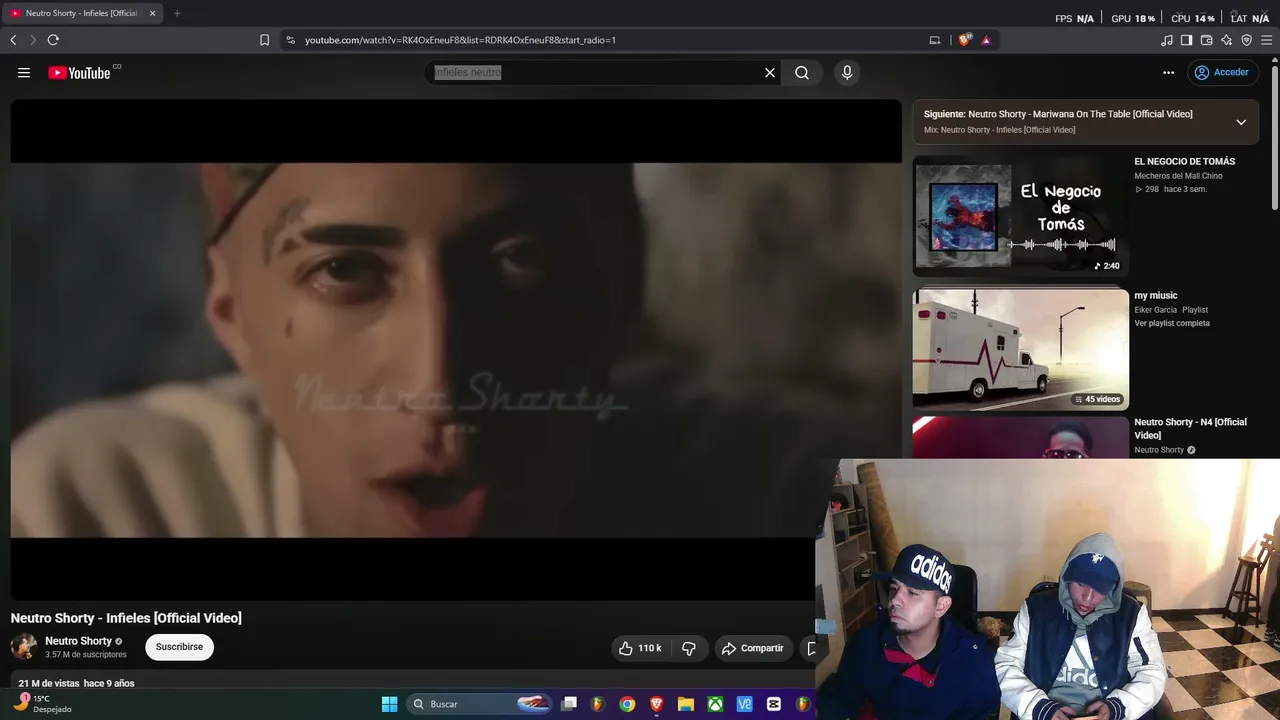
Task: Click the Acceder sign-in button
Action: click(1221, 72)
